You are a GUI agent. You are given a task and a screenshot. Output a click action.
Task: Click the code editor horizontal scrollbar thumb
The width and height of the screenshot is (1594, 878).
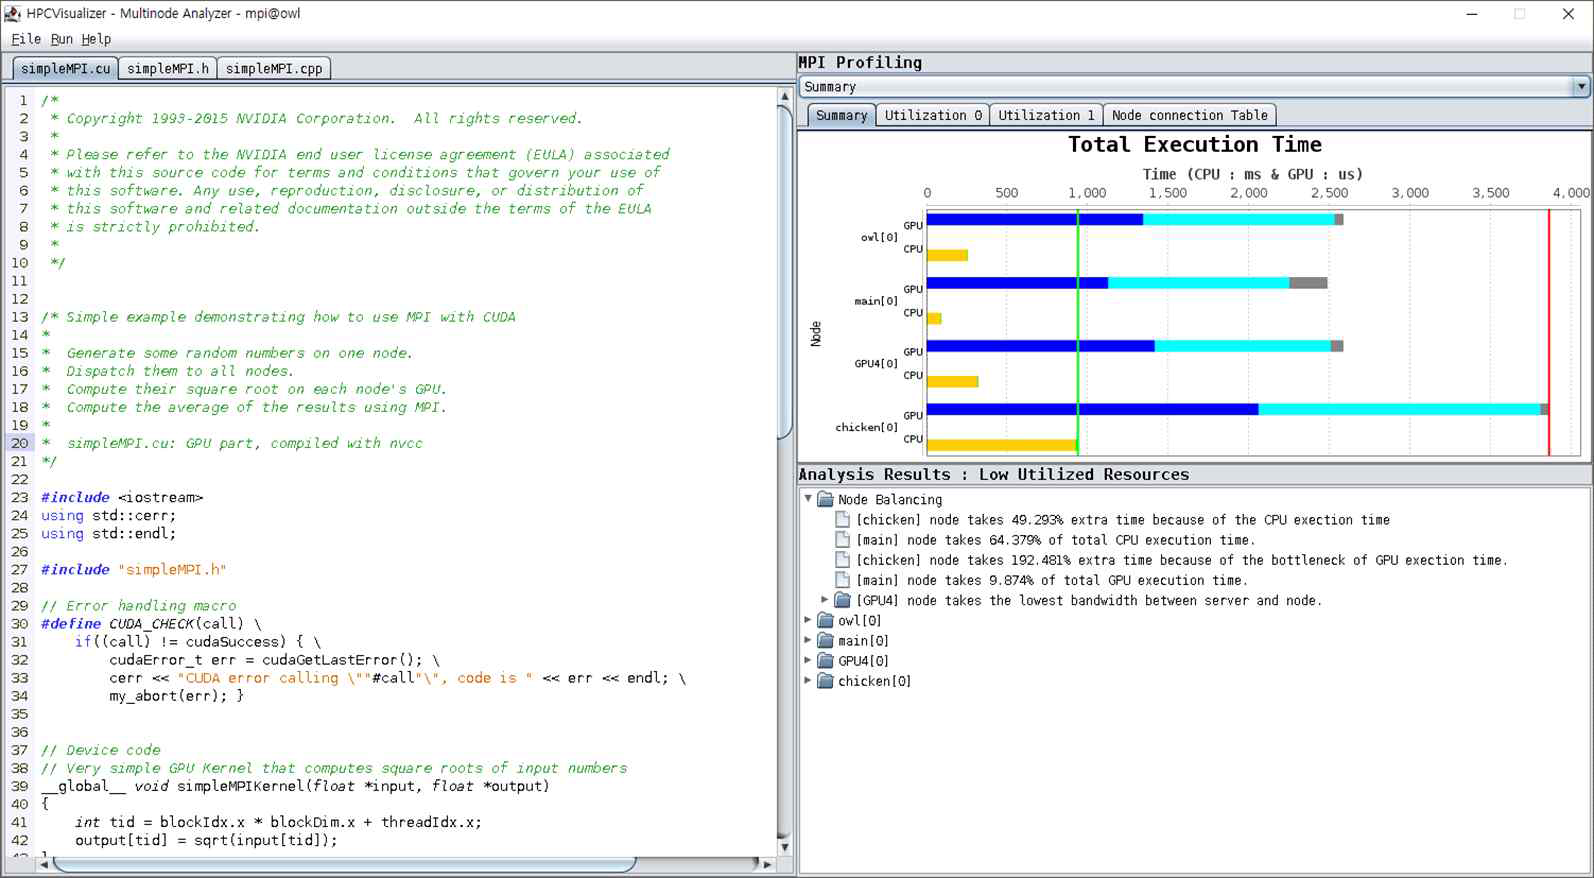coord(345,864)
